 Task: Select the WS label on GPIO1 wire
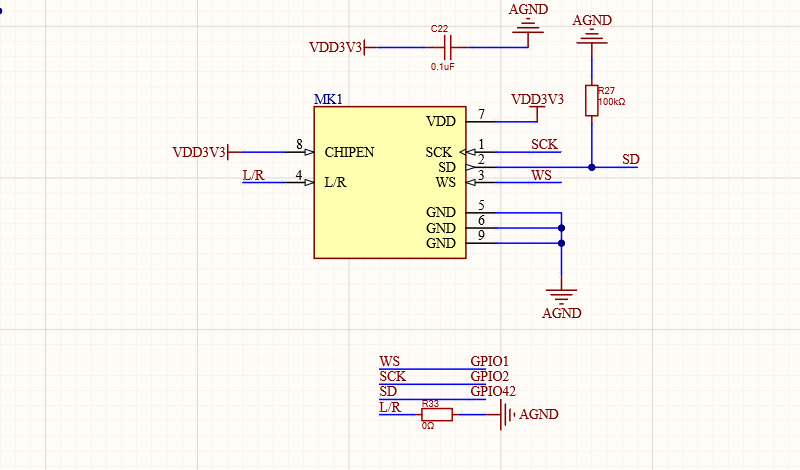pos(389,361)
